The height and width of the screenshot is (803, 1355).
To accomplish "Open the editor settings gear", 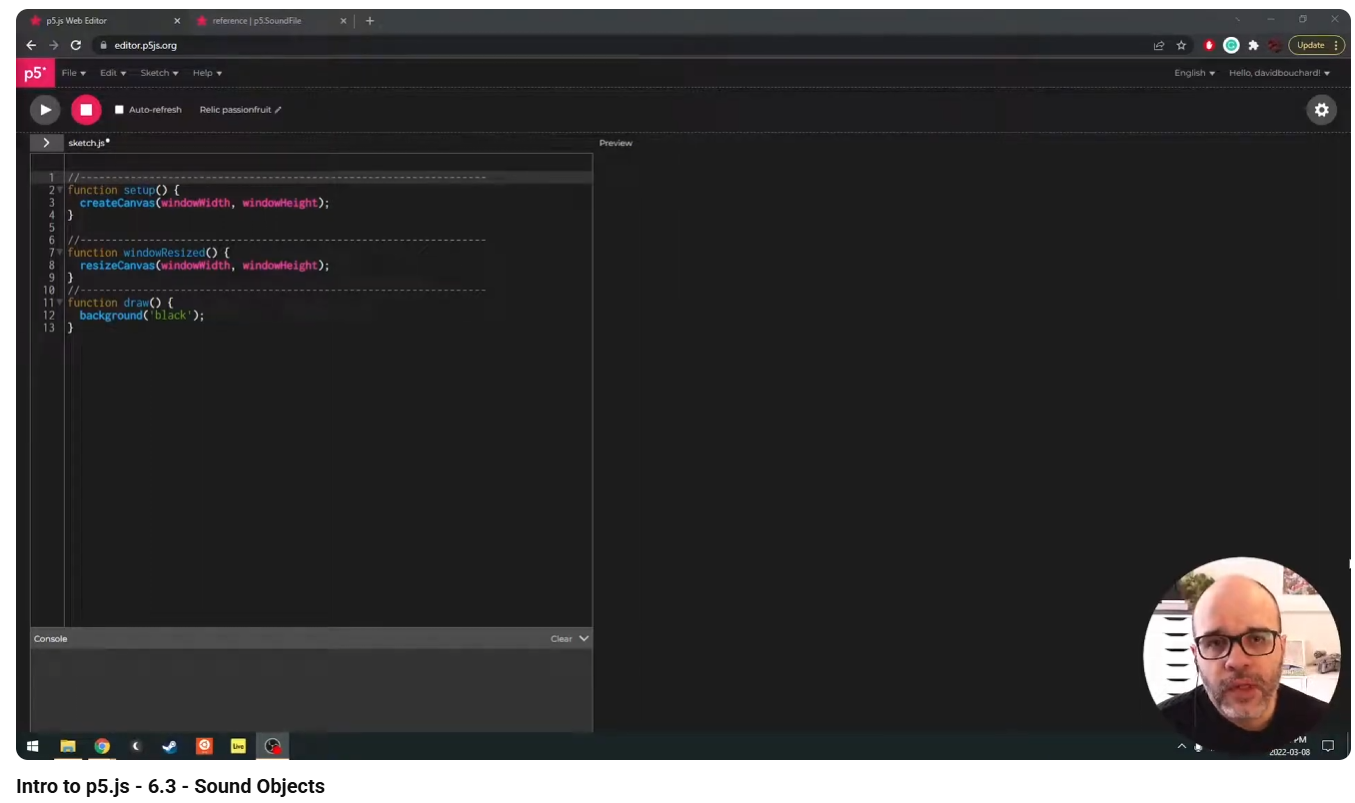I will (x=1321, y=110).
